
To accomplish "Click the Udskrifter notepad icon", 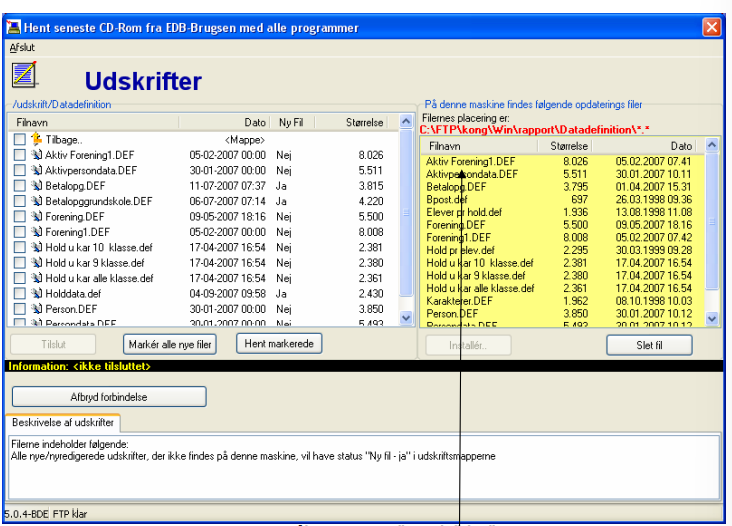I will (x=24, y=75).
